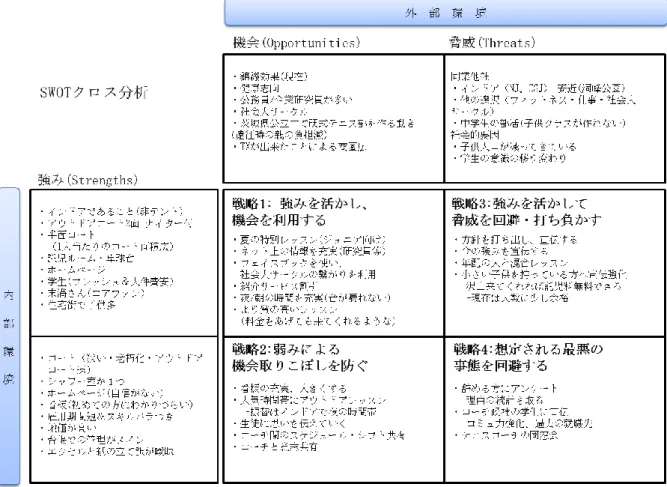Click the 'インドアであること(非テント)' bullet

112,211
